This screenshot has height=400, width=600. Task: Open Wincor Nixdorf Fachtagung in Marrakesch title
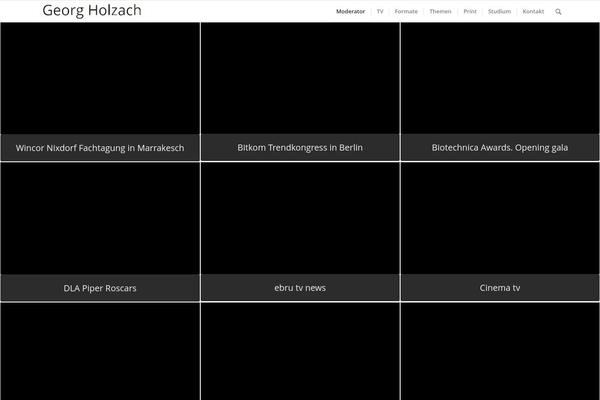coord(100,148)
